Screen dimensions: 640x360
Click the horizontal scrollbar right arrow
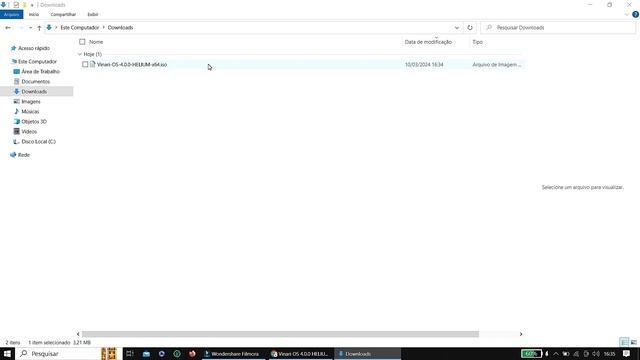[x=521, y=334]
